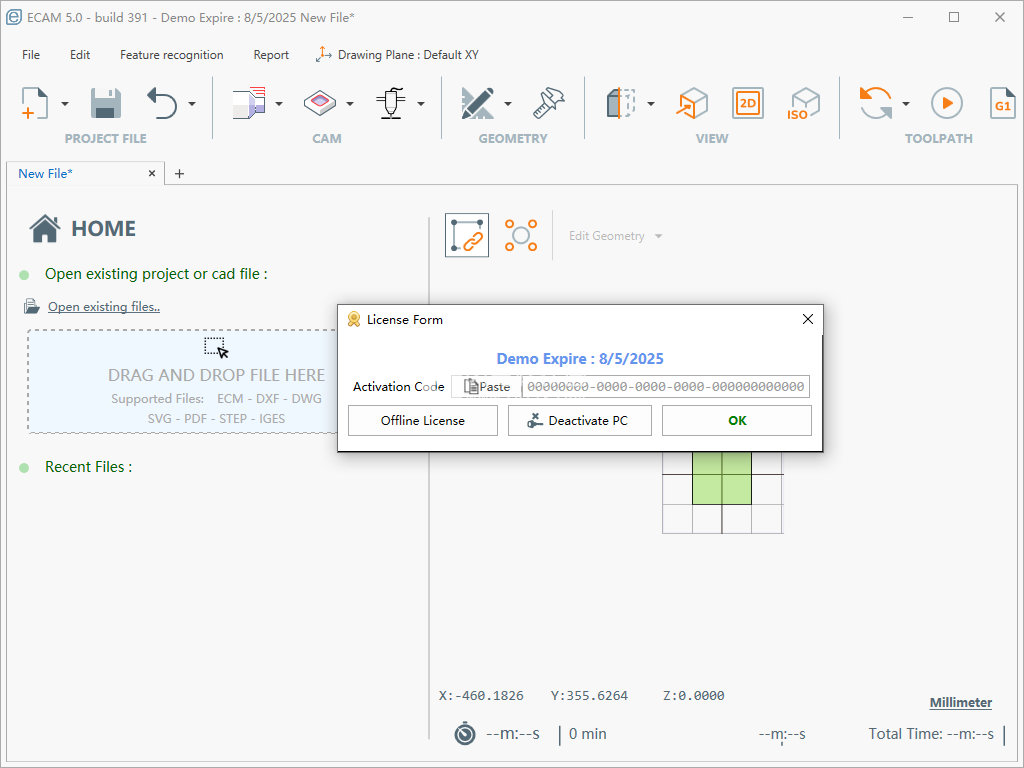Switch to 2D view icon
The width and height of the screenshot is (1024, 768).
click(x=748, y=103)
